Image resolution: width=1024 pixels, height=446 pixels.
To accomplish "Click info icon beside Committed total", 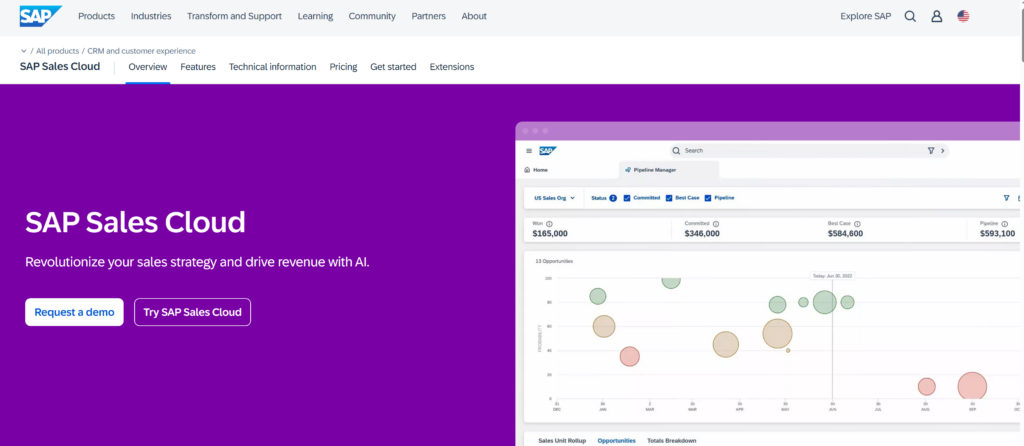I will click(716, 223).
